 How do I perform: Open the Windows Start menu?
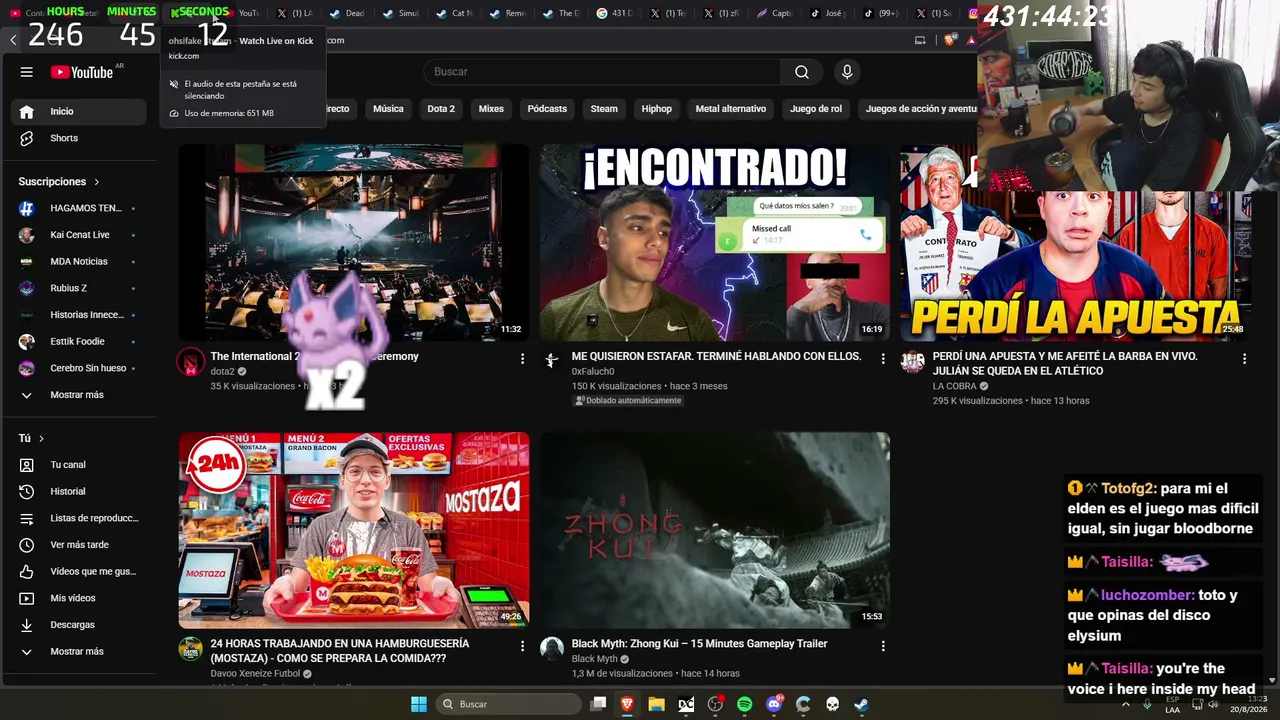point(419,704)
